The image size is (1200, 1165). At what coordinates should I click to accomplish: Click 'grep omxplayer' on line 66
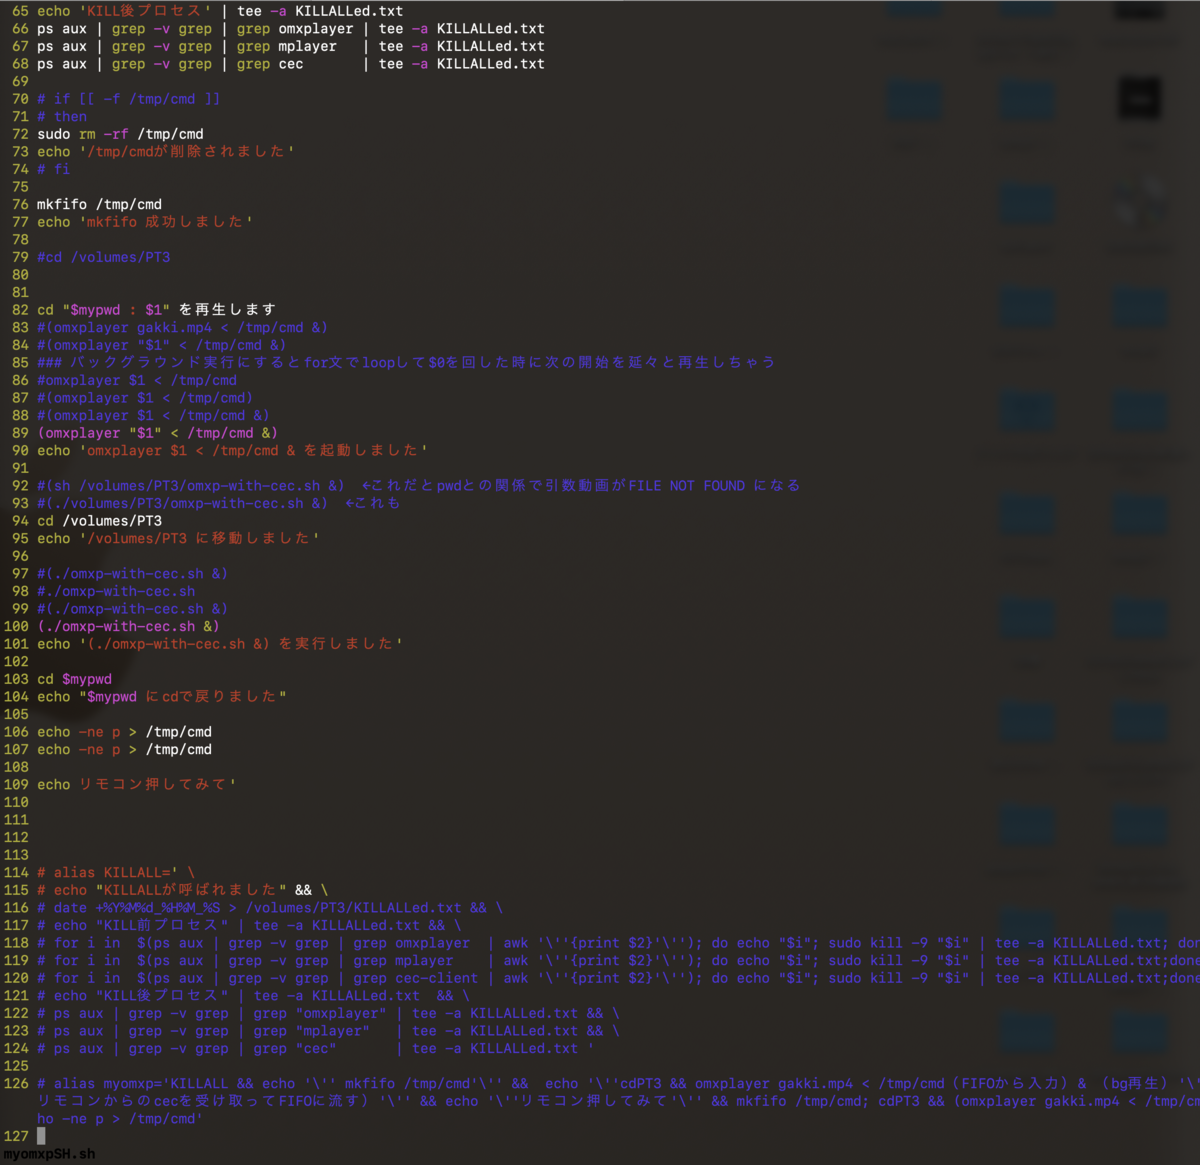click(295, 29)
